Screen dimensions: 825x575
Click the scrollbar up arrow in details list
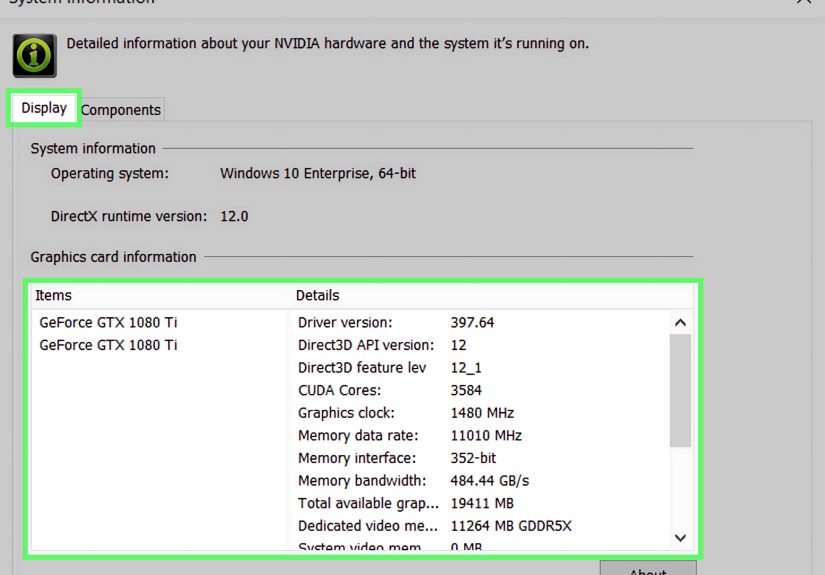680,322
